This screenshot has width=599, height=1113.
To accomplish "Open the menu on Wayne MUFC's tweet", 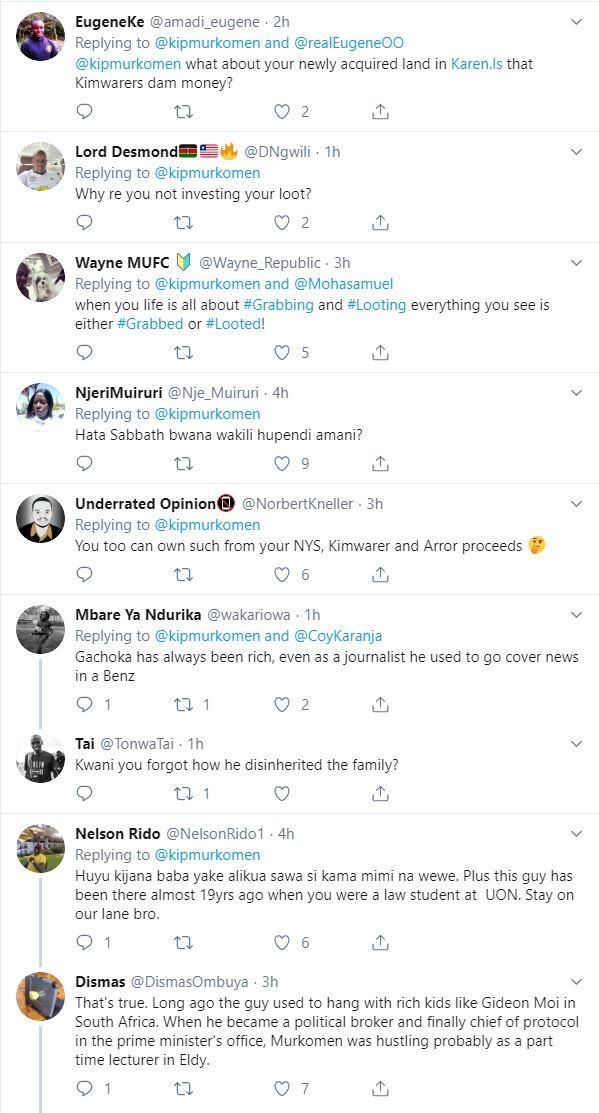I will 577,264.
